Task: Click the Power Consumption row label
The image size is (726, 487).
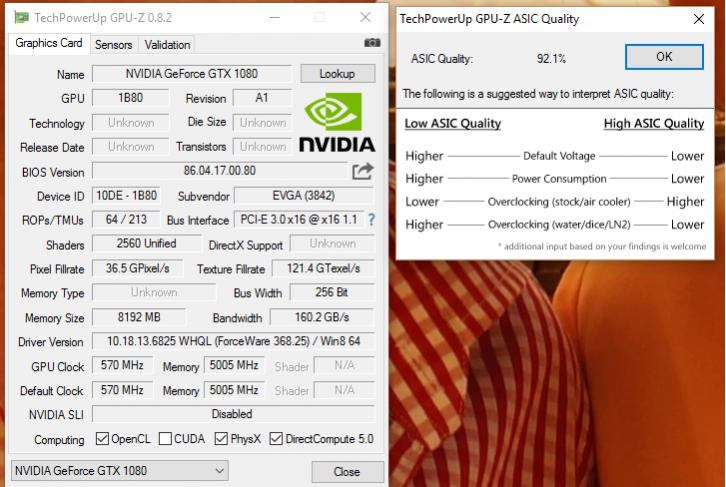Action: coord(559,179)
